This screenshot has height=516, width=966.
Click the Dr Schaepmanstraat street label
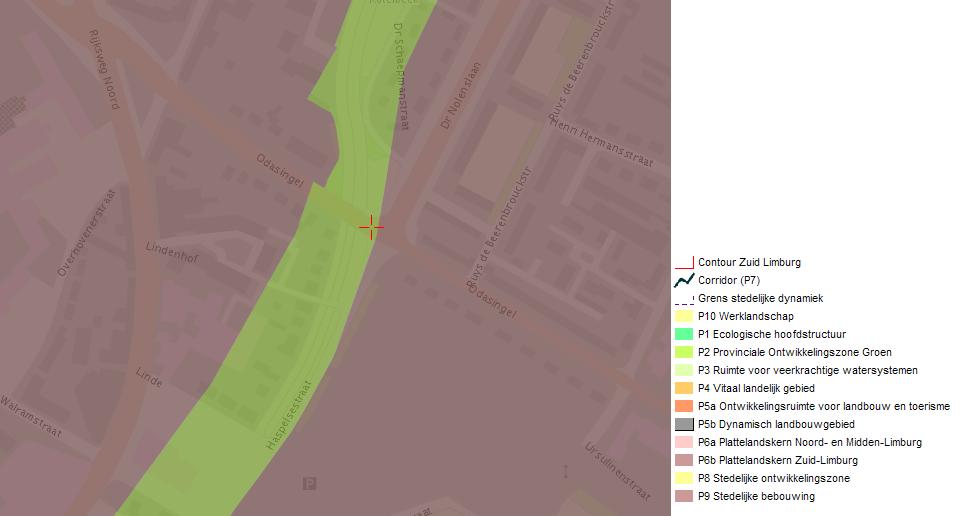[x=401, y=76]
